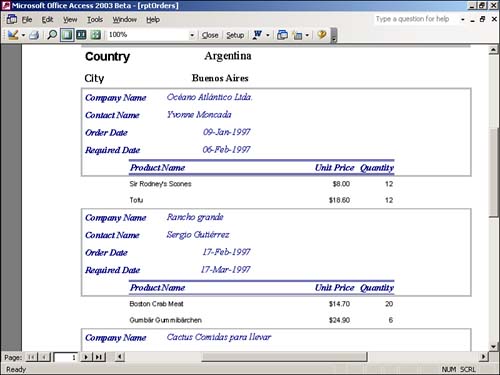Click the Argentina country value
500x375 pixels.
click(228, 56)
